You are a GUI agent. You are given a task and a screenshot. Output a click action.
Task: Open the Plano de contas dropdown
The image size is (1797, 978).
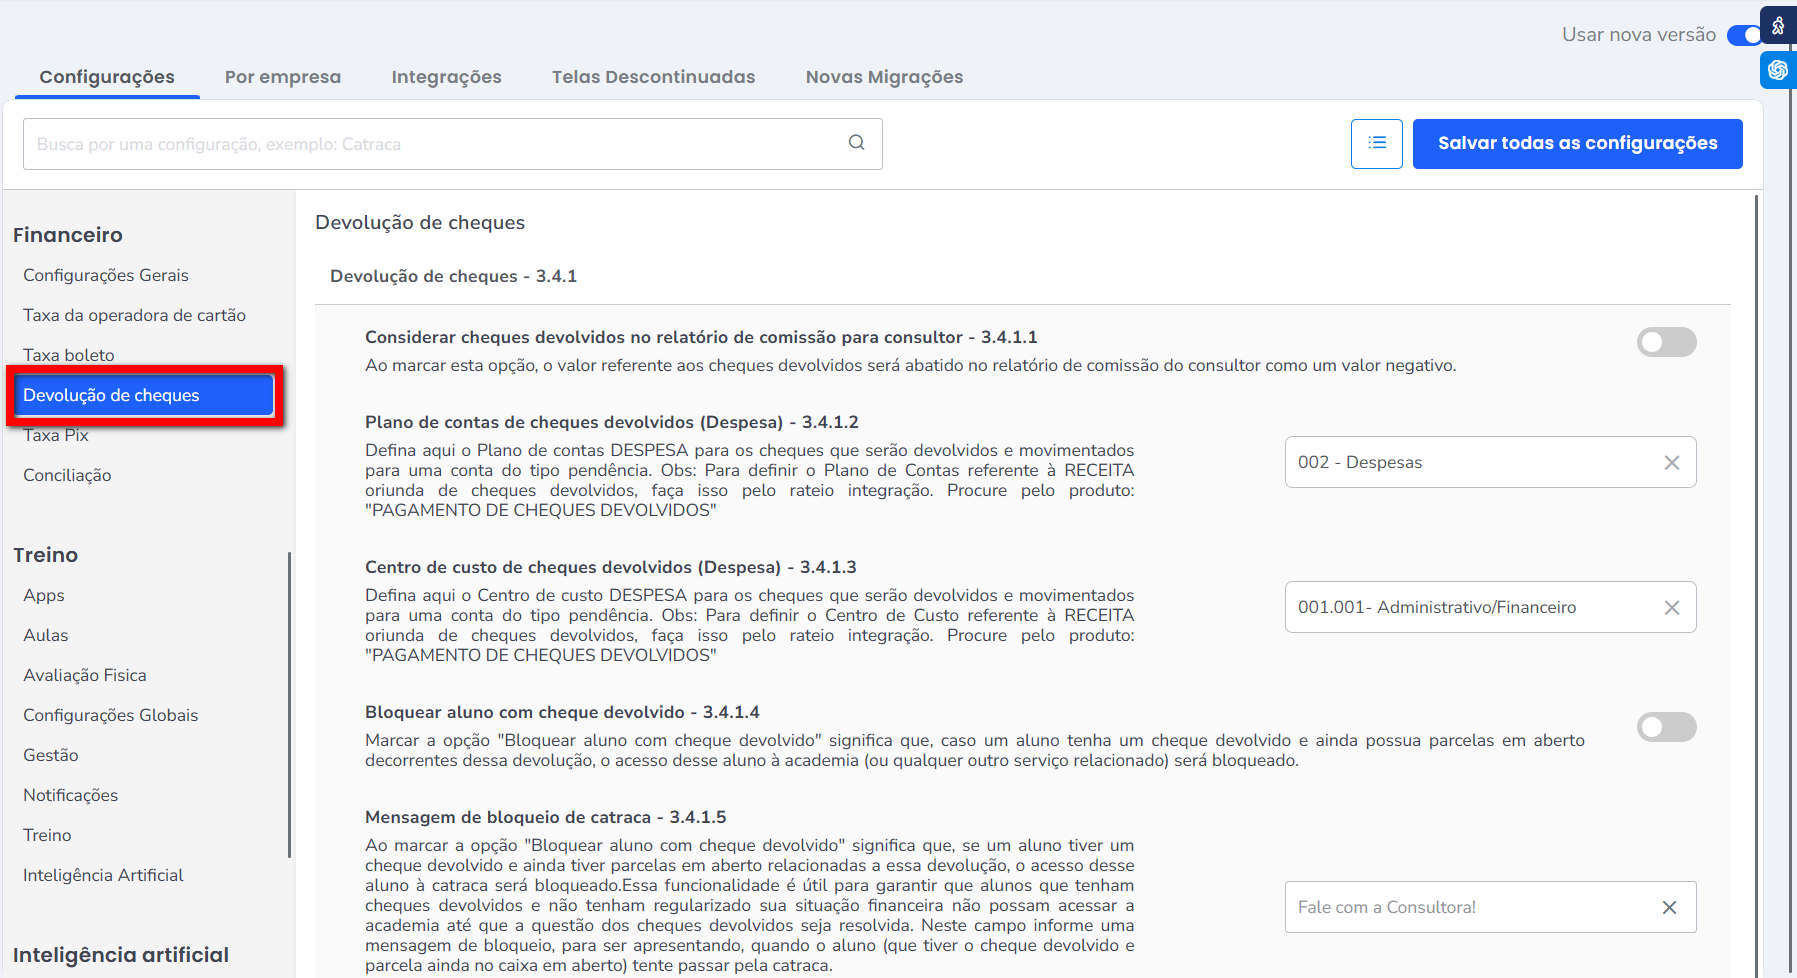coord(1470,463)
